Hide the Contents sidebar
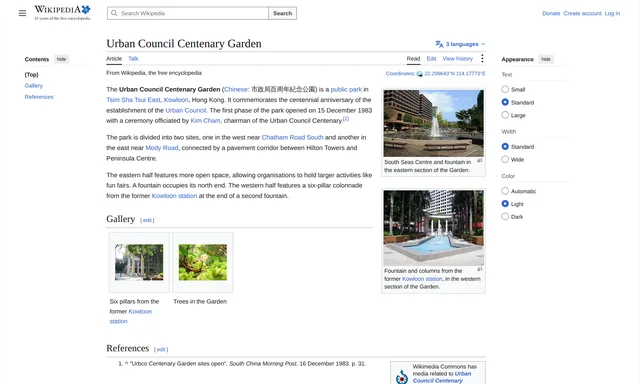This screenshot has width=640, height=384. 61,59
